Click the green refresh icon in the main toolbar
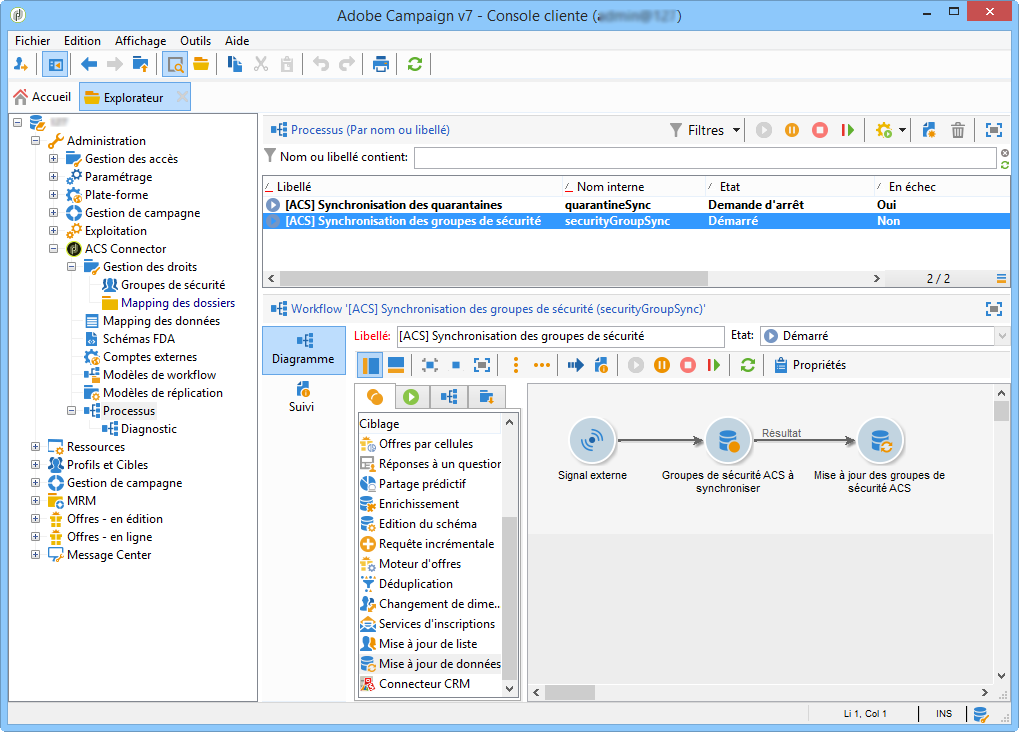Viewport: 1029px width, 744px height. click(x=415, y=64)
